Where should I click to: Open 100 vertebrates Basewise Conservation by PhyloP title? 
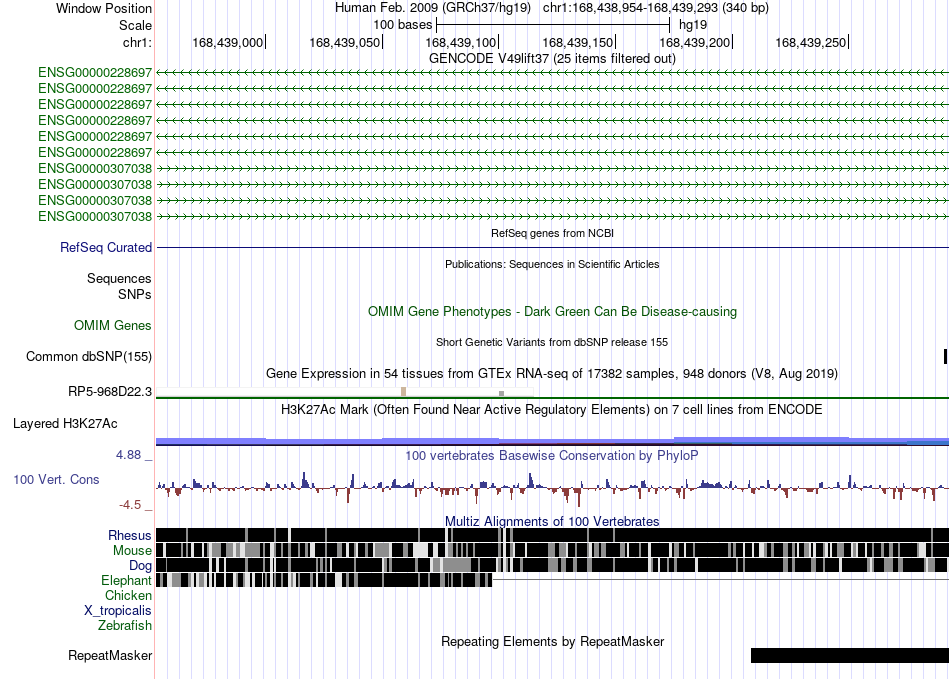552,455
